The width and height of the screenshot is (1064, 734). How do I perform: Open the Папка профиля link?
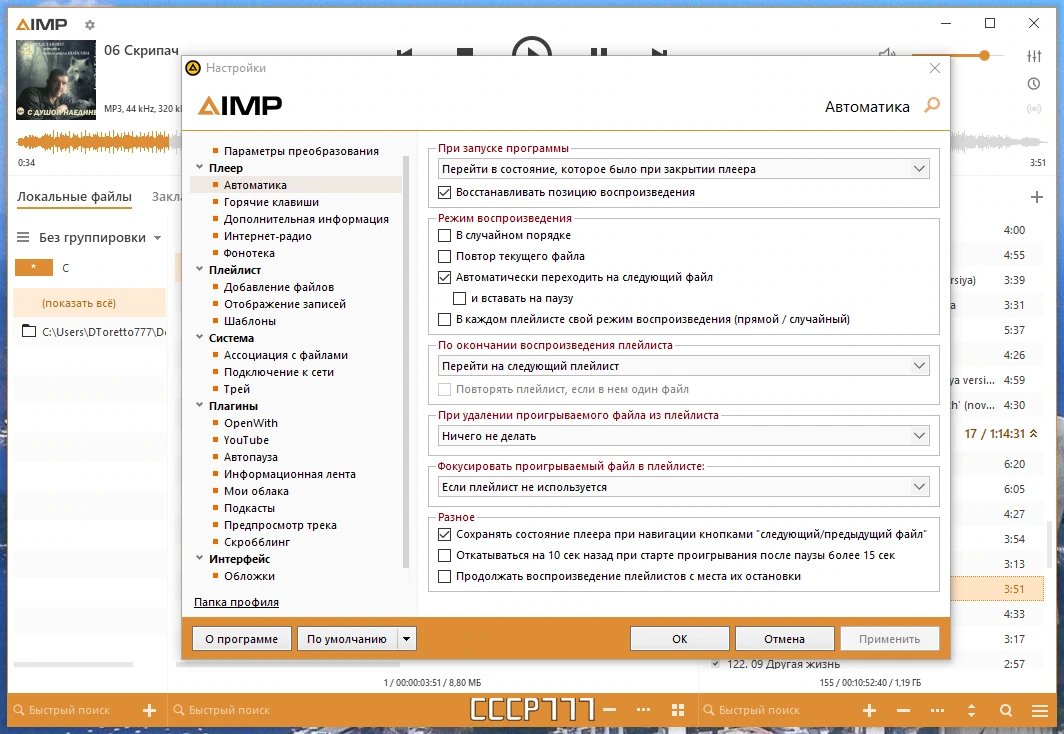pos(236,602)
